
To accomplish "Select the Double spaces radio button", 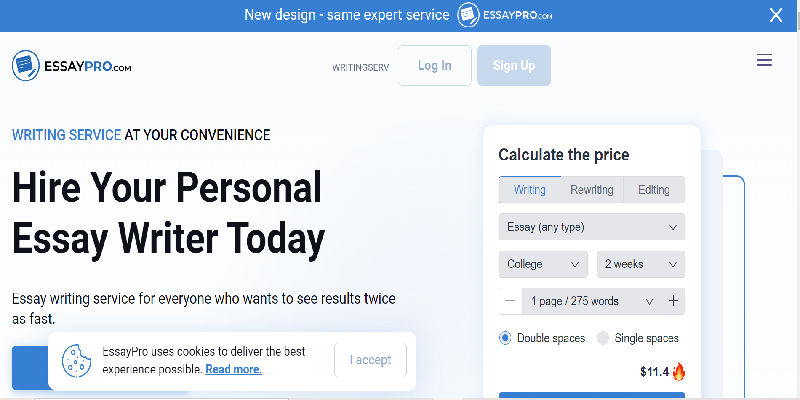I will pyautogui.click(x=505, y=338).
